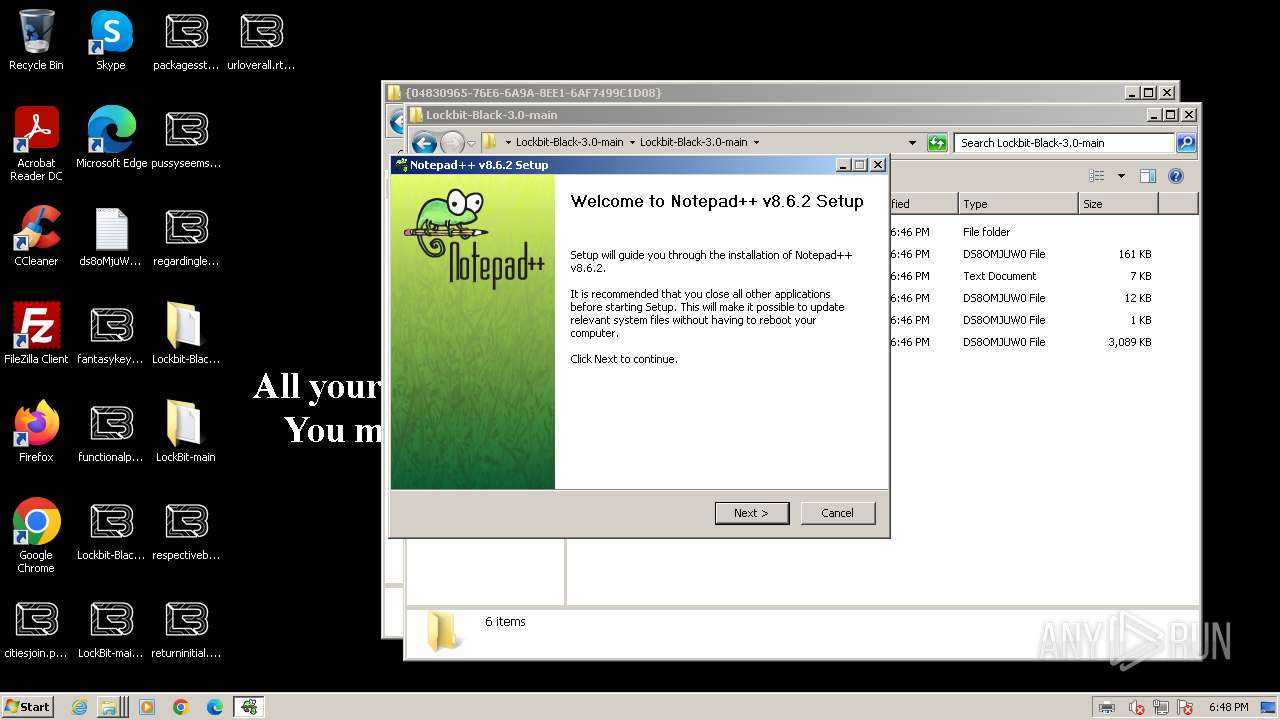Open the Google Chrome desktop shortcut

coord(36,536)
